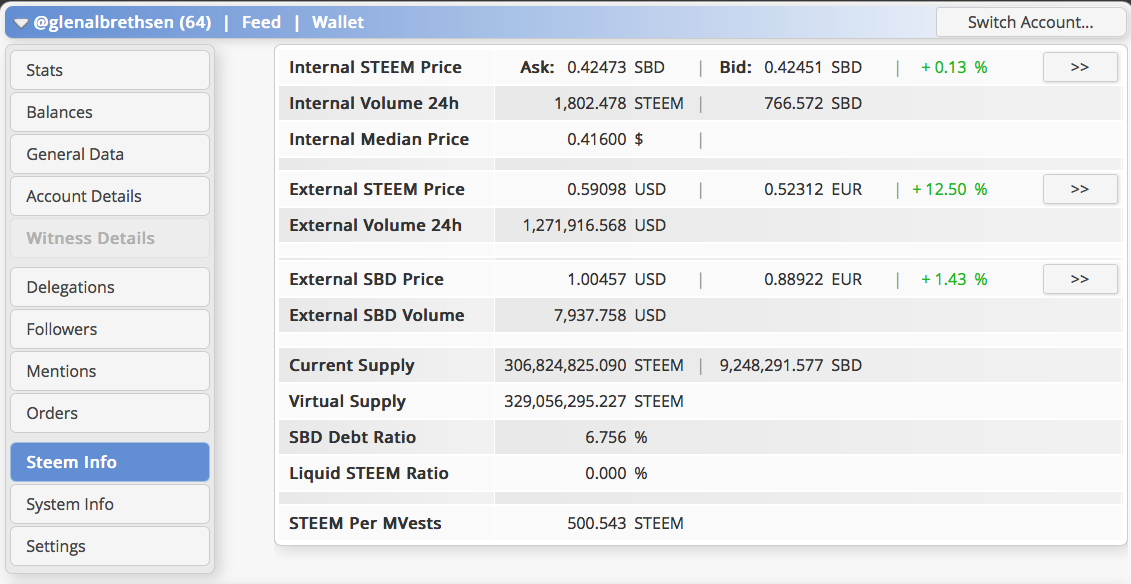Select the 6.756 % debt ratio value

616,437
